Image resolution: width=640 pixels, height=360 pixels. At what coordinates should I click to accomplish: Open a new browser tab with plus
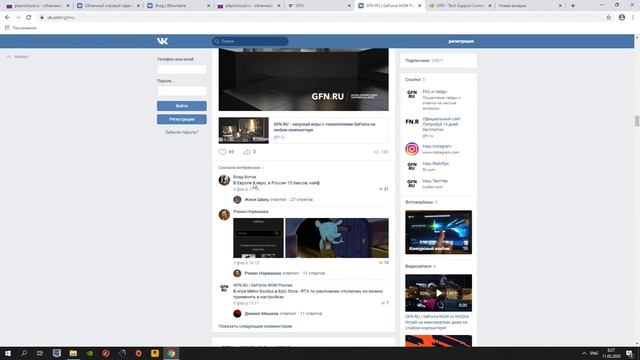pyautogui.click(x=573, y=6)
